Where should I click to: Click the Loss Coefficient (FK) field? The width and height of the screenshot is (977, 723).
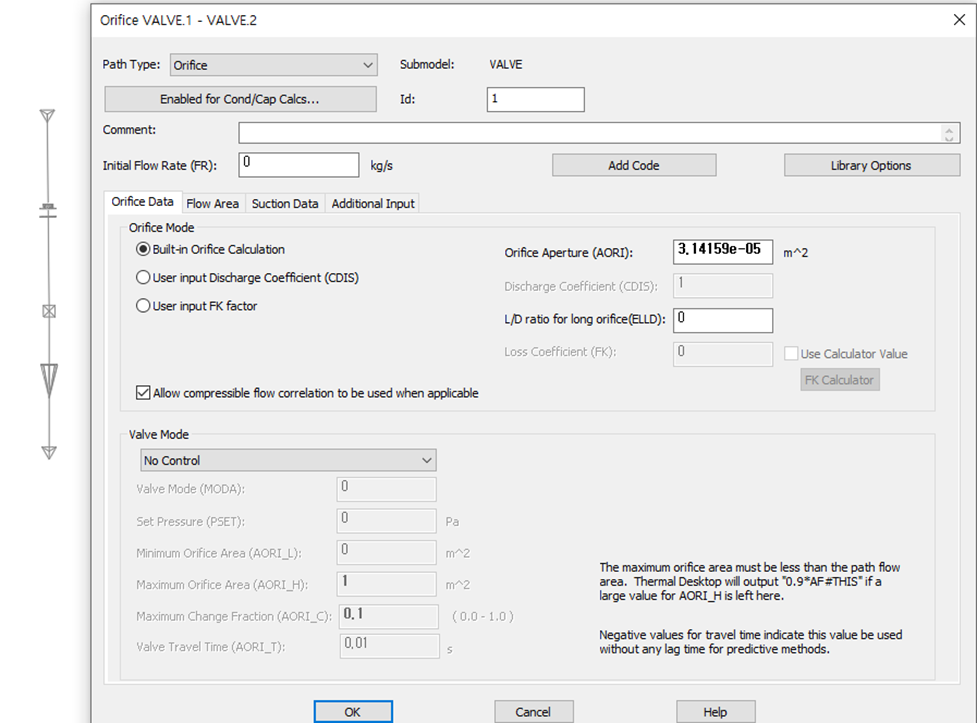(723, 354)
